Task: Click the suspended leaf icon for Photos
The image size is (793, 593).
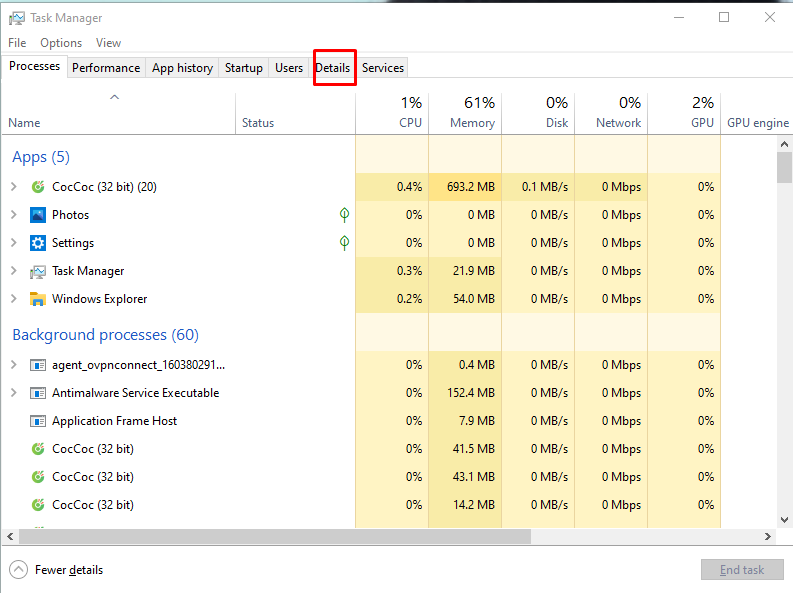Action: pyautogui.click(x=344, y=215)
